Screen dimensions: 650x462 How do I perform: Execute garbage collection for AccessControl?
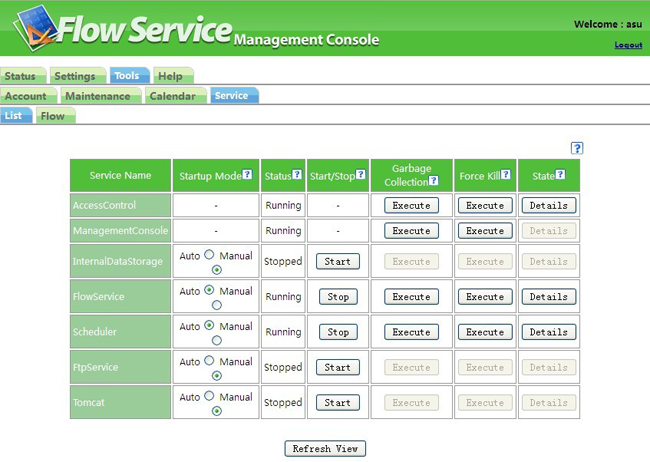pyautogui.click(x=411, y=205)
